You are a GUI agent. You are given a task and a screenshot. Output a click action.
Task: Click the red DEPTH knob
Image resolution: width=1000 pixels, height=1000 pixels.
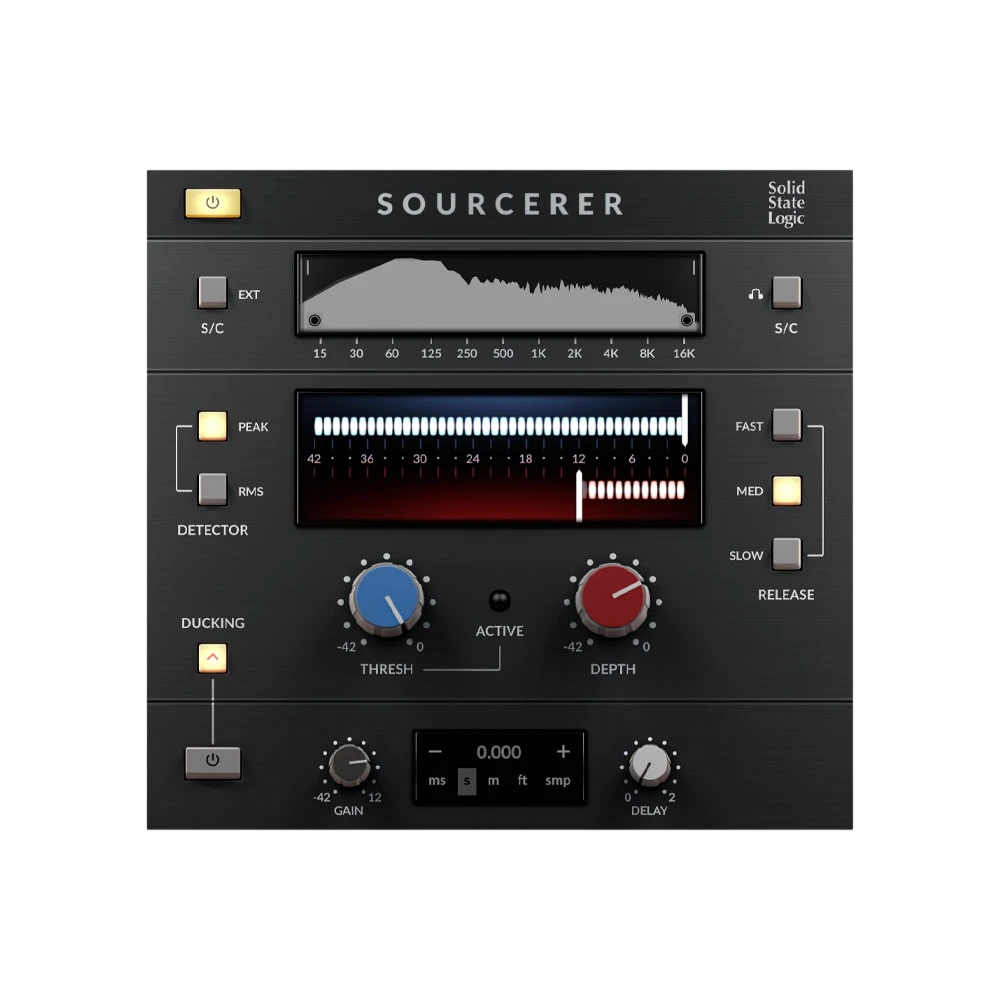612,599
